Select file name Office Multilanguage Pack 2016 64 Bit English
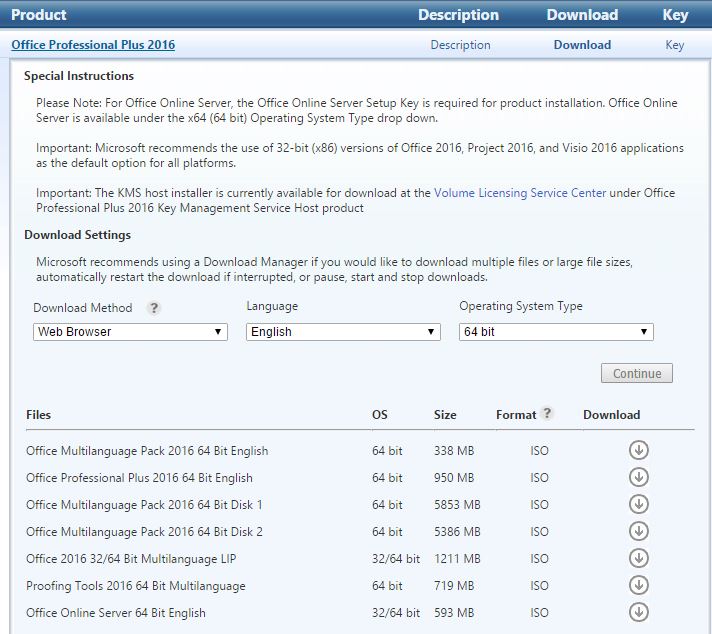Image resolution: width=712 pixels, height=634 pixels. click(147, 451)
